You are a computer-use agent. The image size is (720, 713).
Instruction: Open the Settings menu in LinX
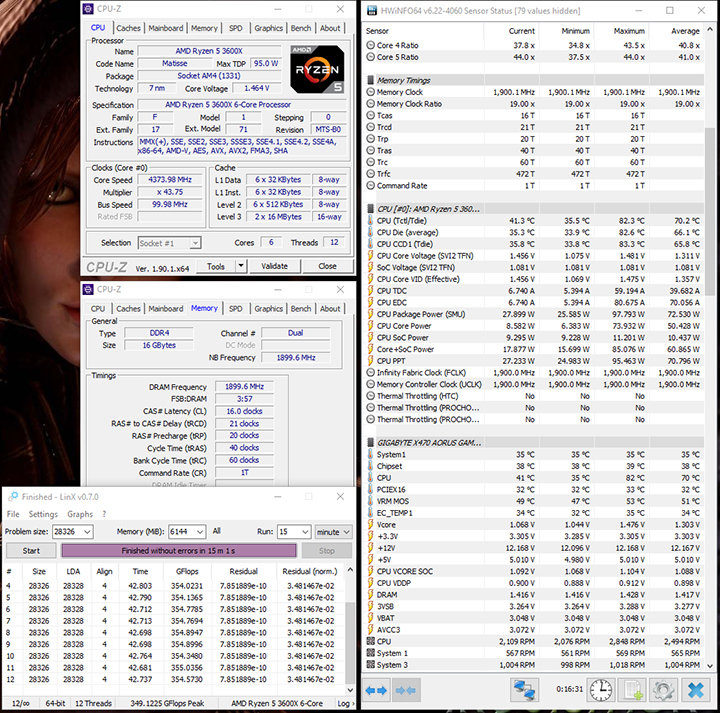coord(43,514)
